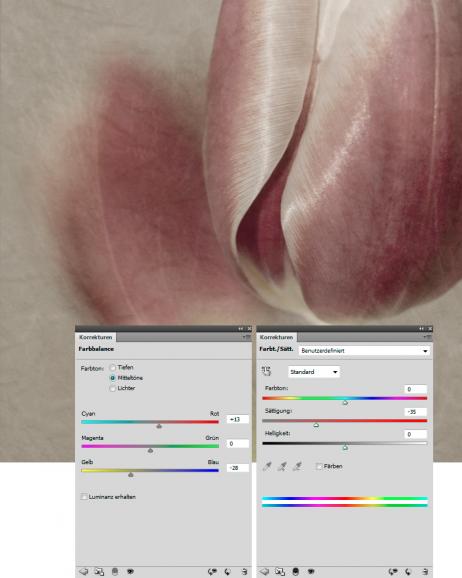Open the Benutzerdefiniert preset dropdown
The width and height of the screenshot is (462, 578).
click(x=364, y=351)
